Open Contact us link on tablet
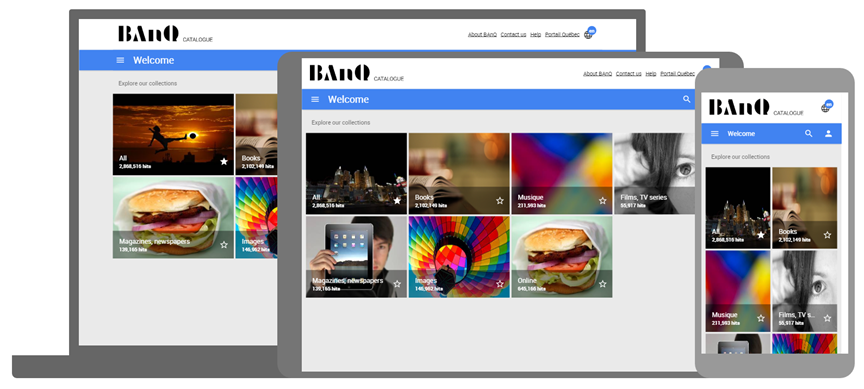 pyautogui.click(x=629, y=73)
